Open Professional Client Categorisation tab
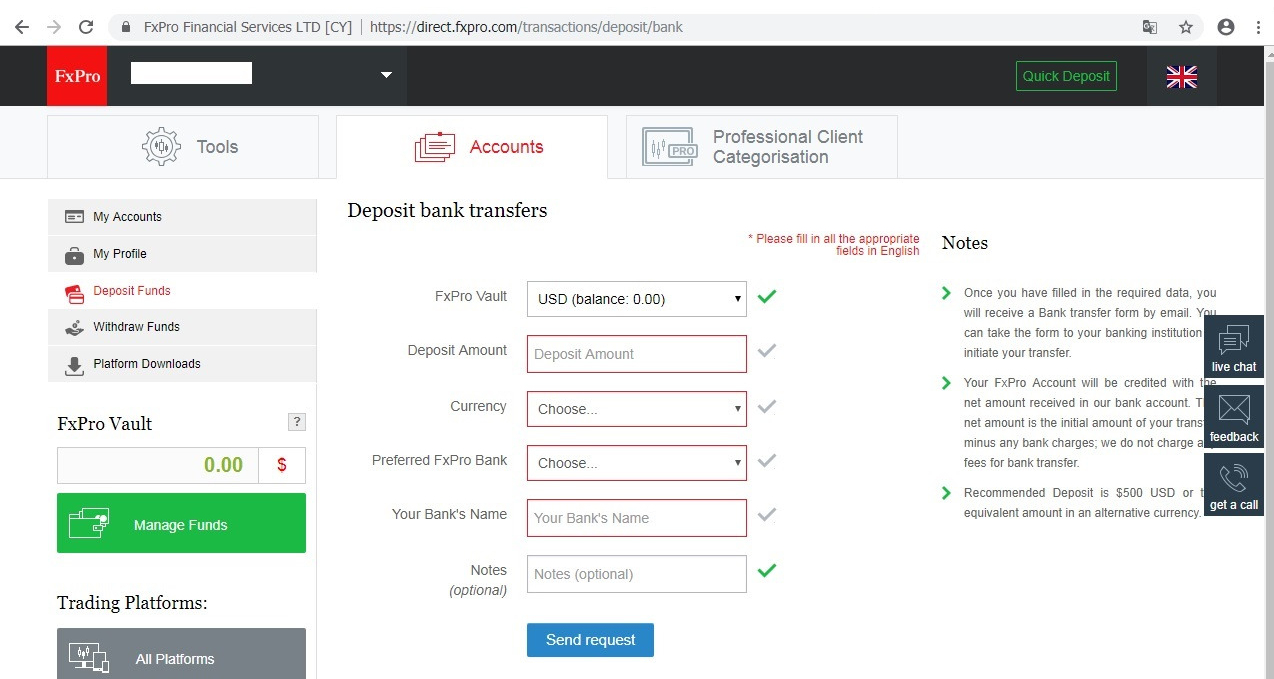1274x679 pixels. click(762, 147)
